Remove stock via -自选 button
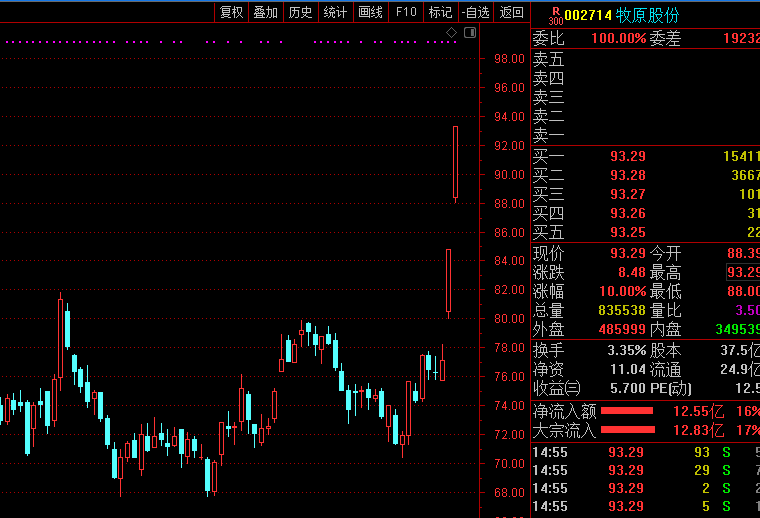Screen dimensions: 760x518 476,12
